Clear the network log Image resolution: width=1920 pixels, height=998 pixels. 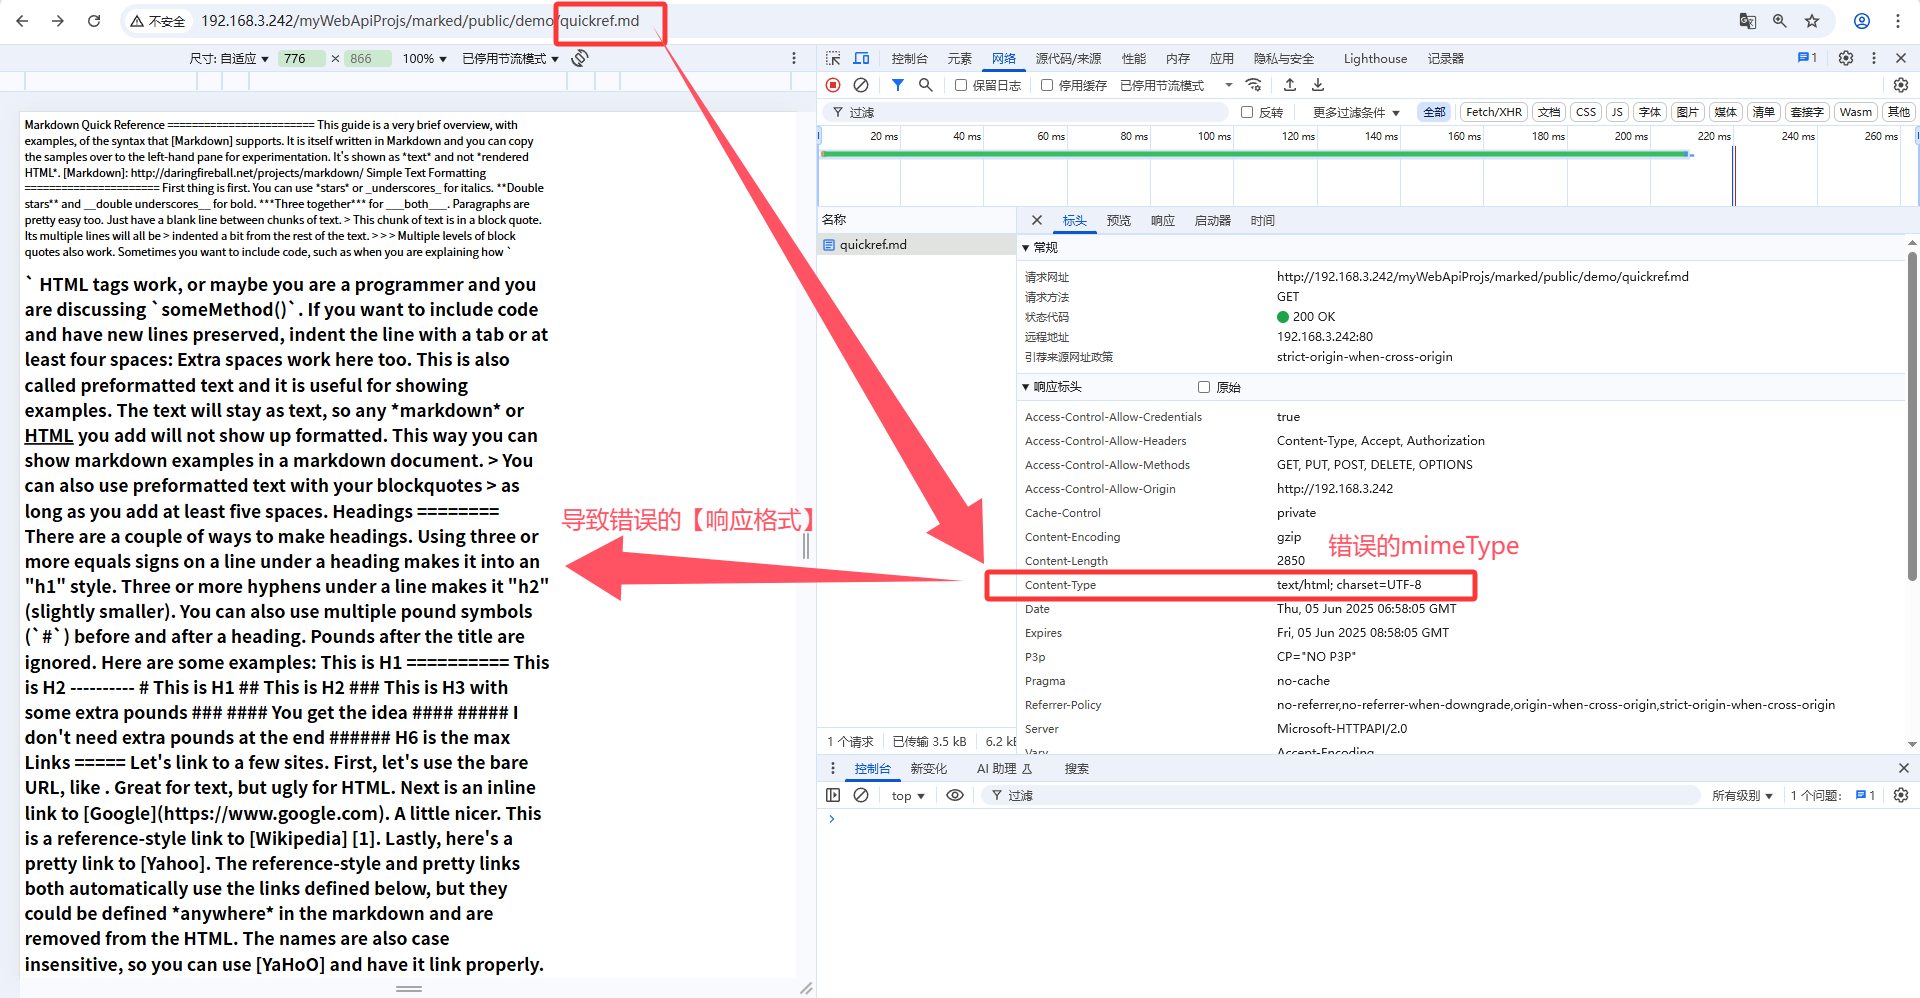coord(861,85)
